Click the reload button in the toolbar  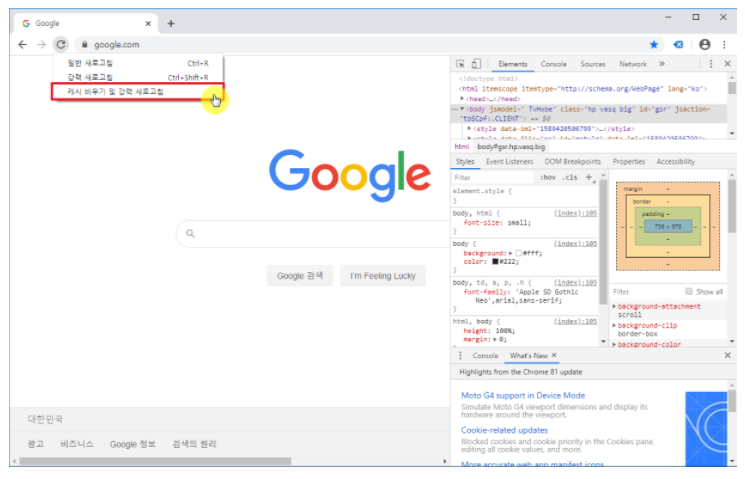[61, 45]
